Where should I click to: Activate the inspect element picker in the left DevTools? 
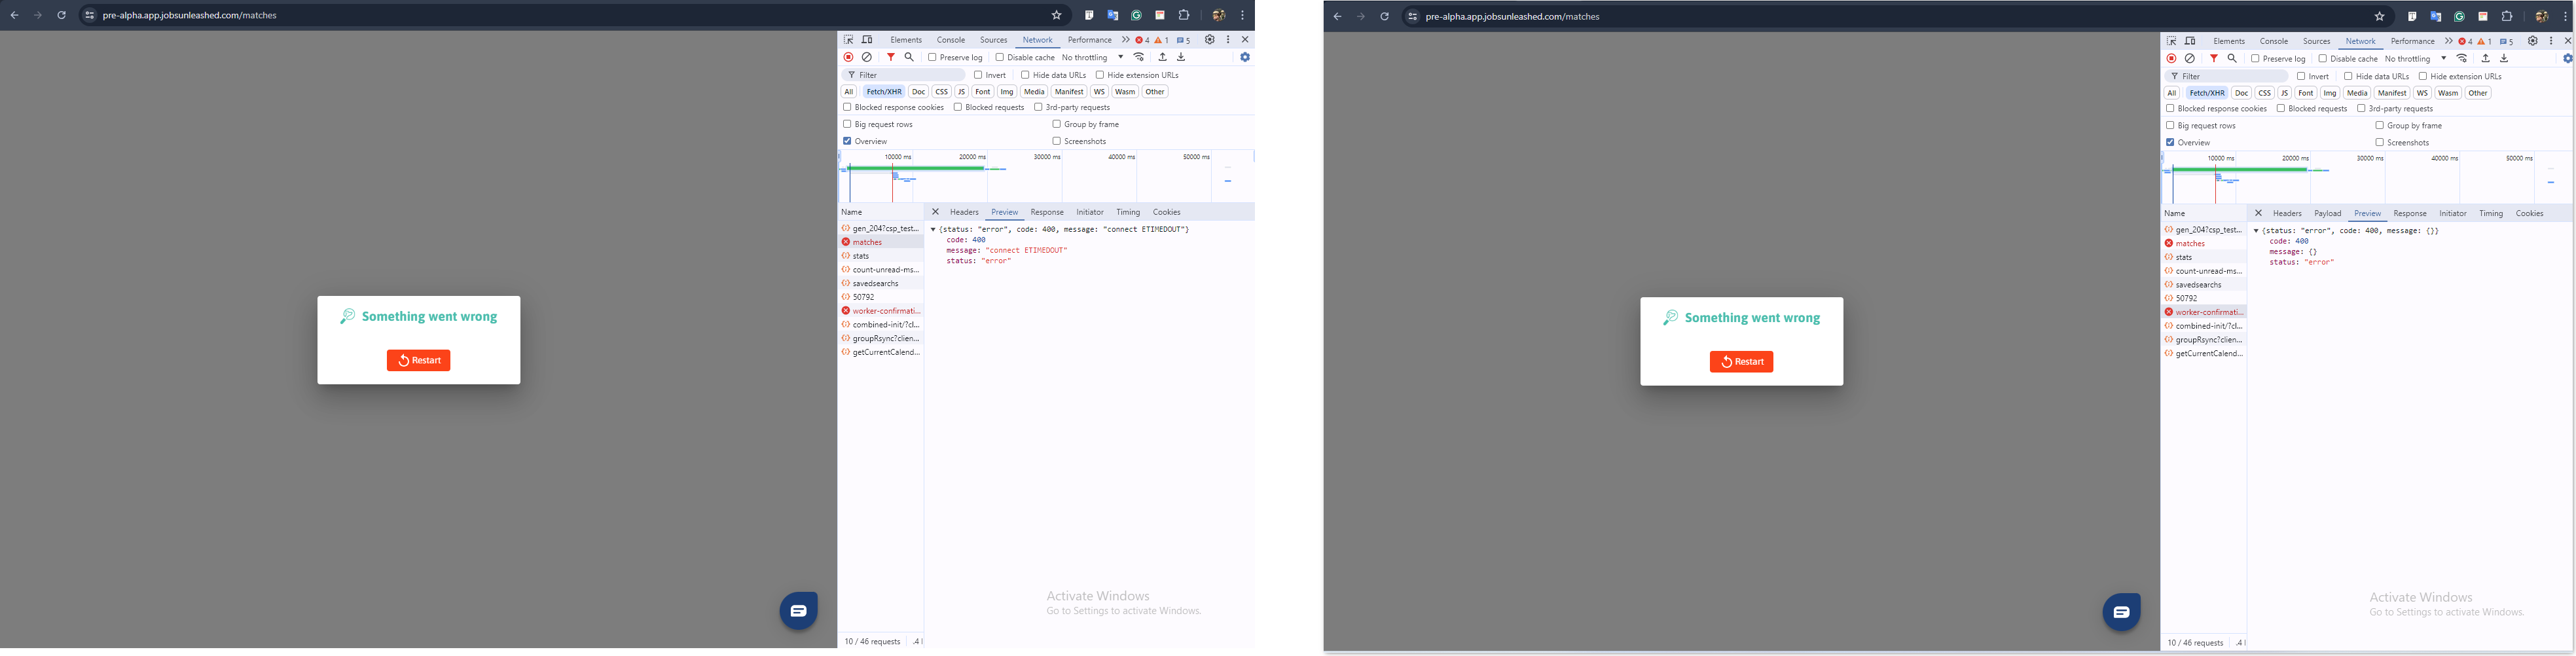(x=849, y=40)
